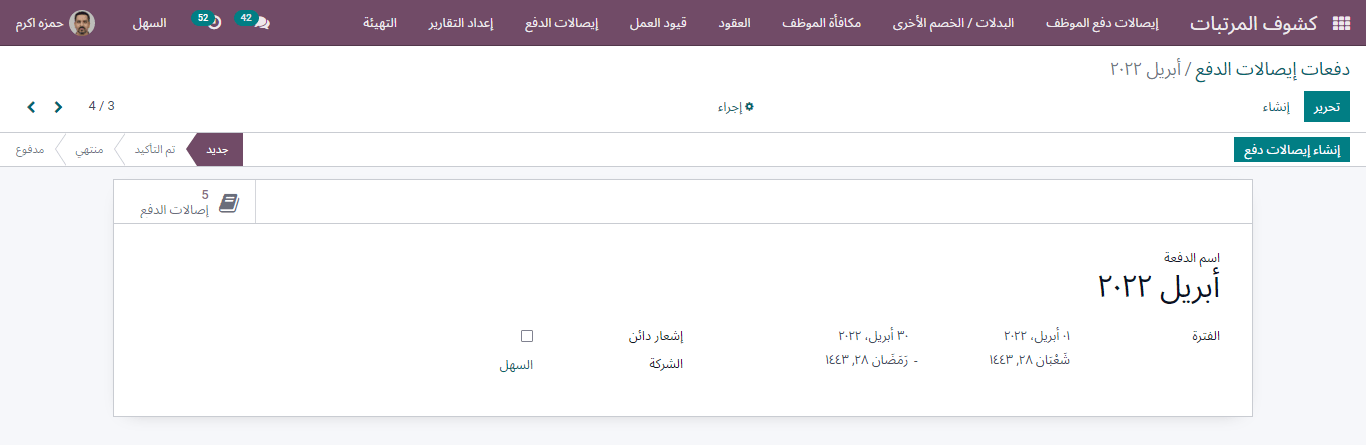The width and height of the screenshot is (1366, 445).
Task: Open the apps grid menu icon
Action: click(1340, 23)
